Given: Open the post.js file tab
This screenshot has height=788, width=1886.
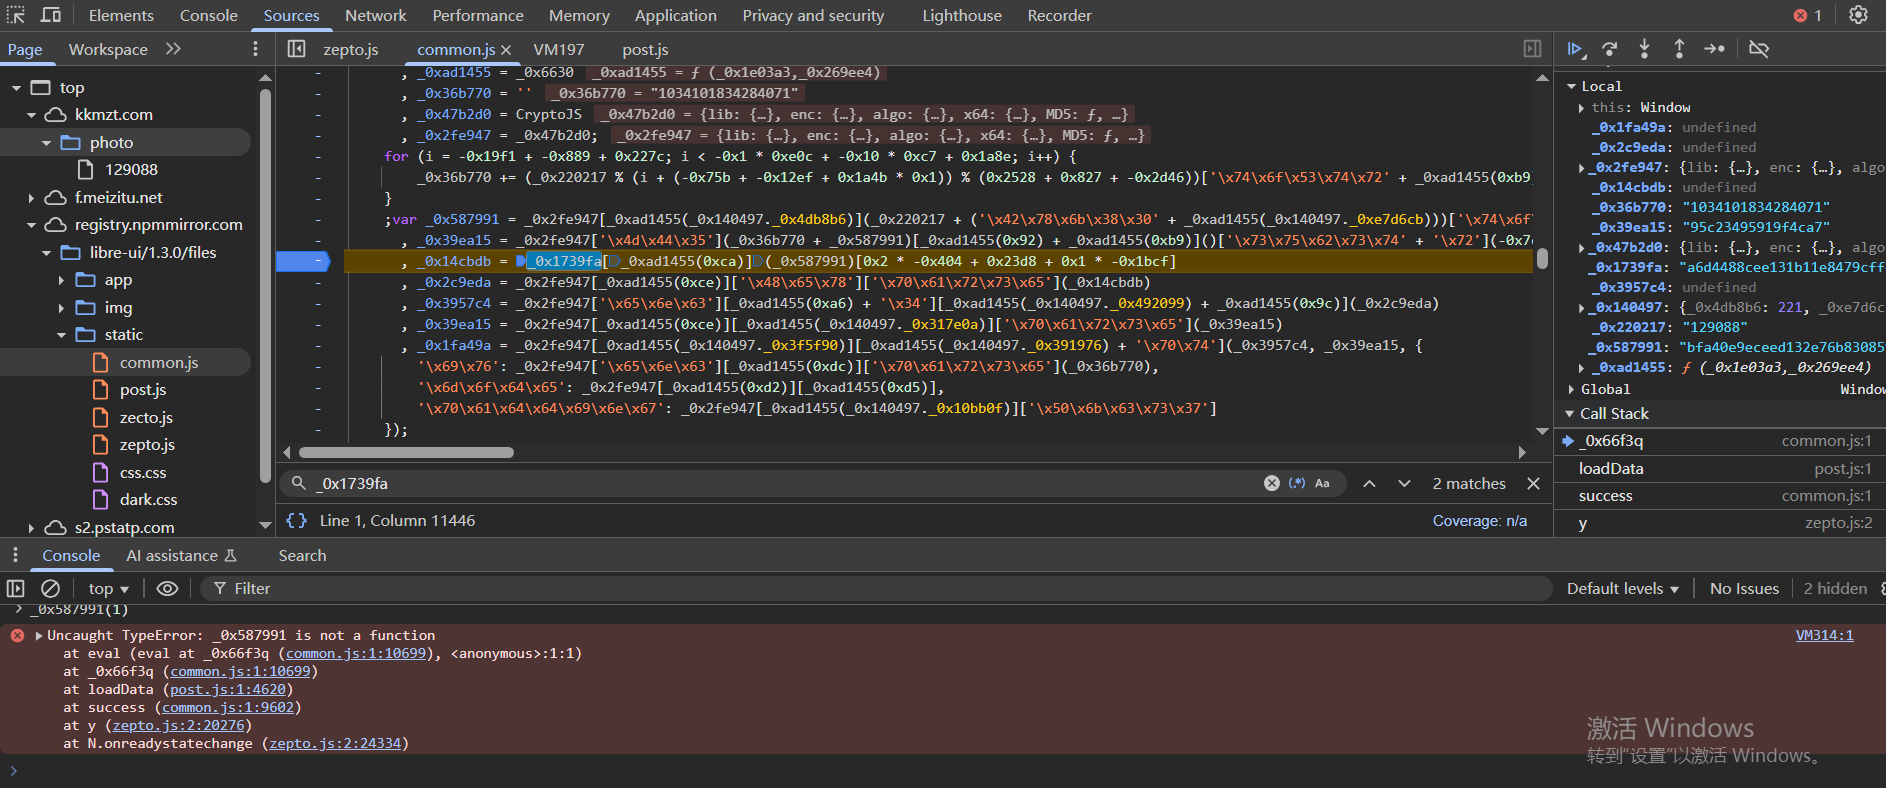Looking at the screenshot, I should pyautogui.click(x=645, y=50).
